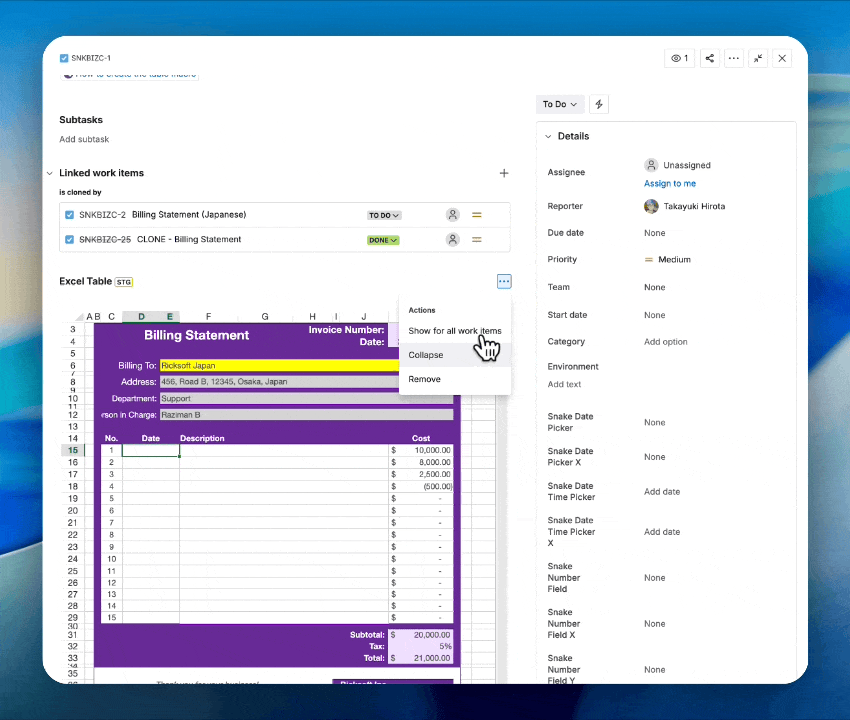The width and height of the screenshot is (850, 720).
Task: Click the Excel Table three-dot actions button
Action: click(504, 282)
